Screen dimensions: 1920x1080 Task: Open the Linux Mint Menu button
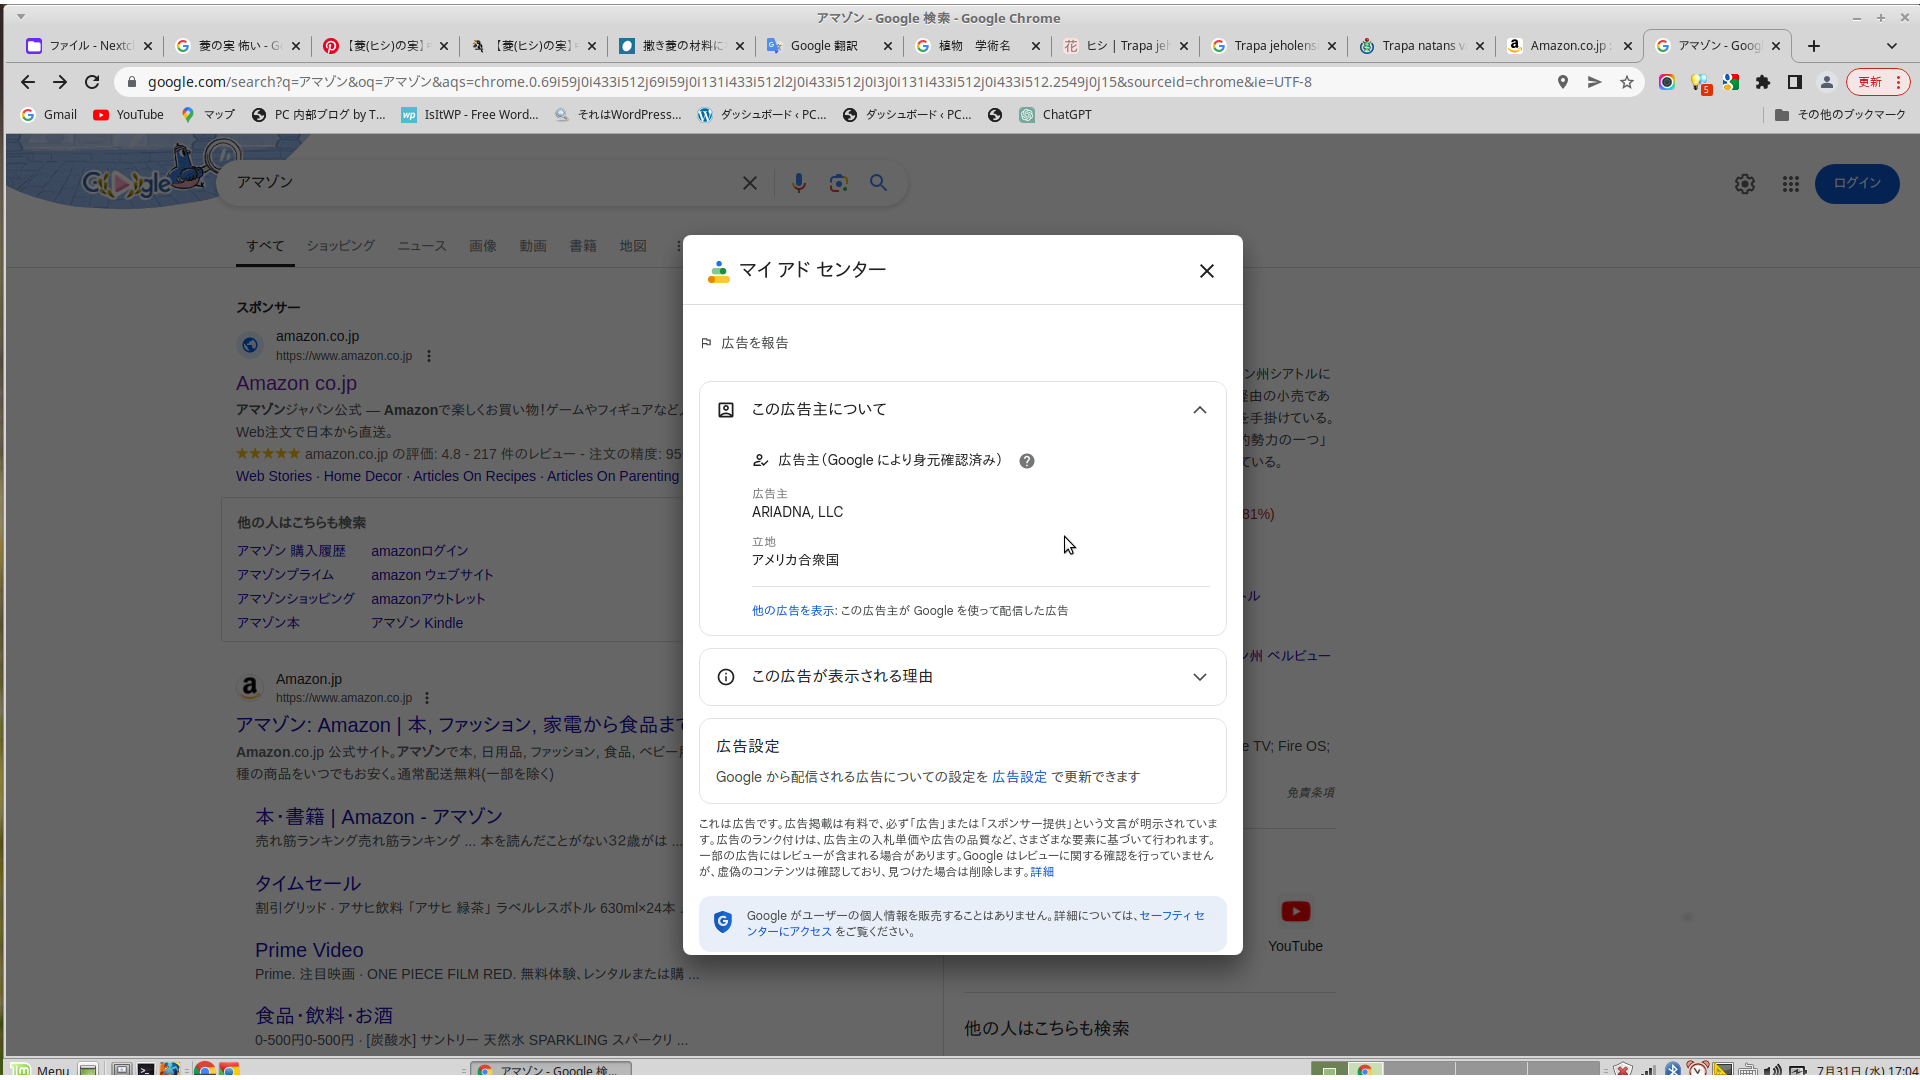(40, 1070)
